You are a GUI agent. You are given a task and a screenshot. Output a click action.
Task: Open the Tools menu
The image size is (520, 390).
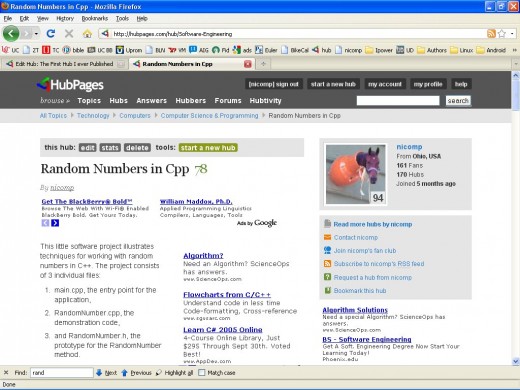[122, 18]
